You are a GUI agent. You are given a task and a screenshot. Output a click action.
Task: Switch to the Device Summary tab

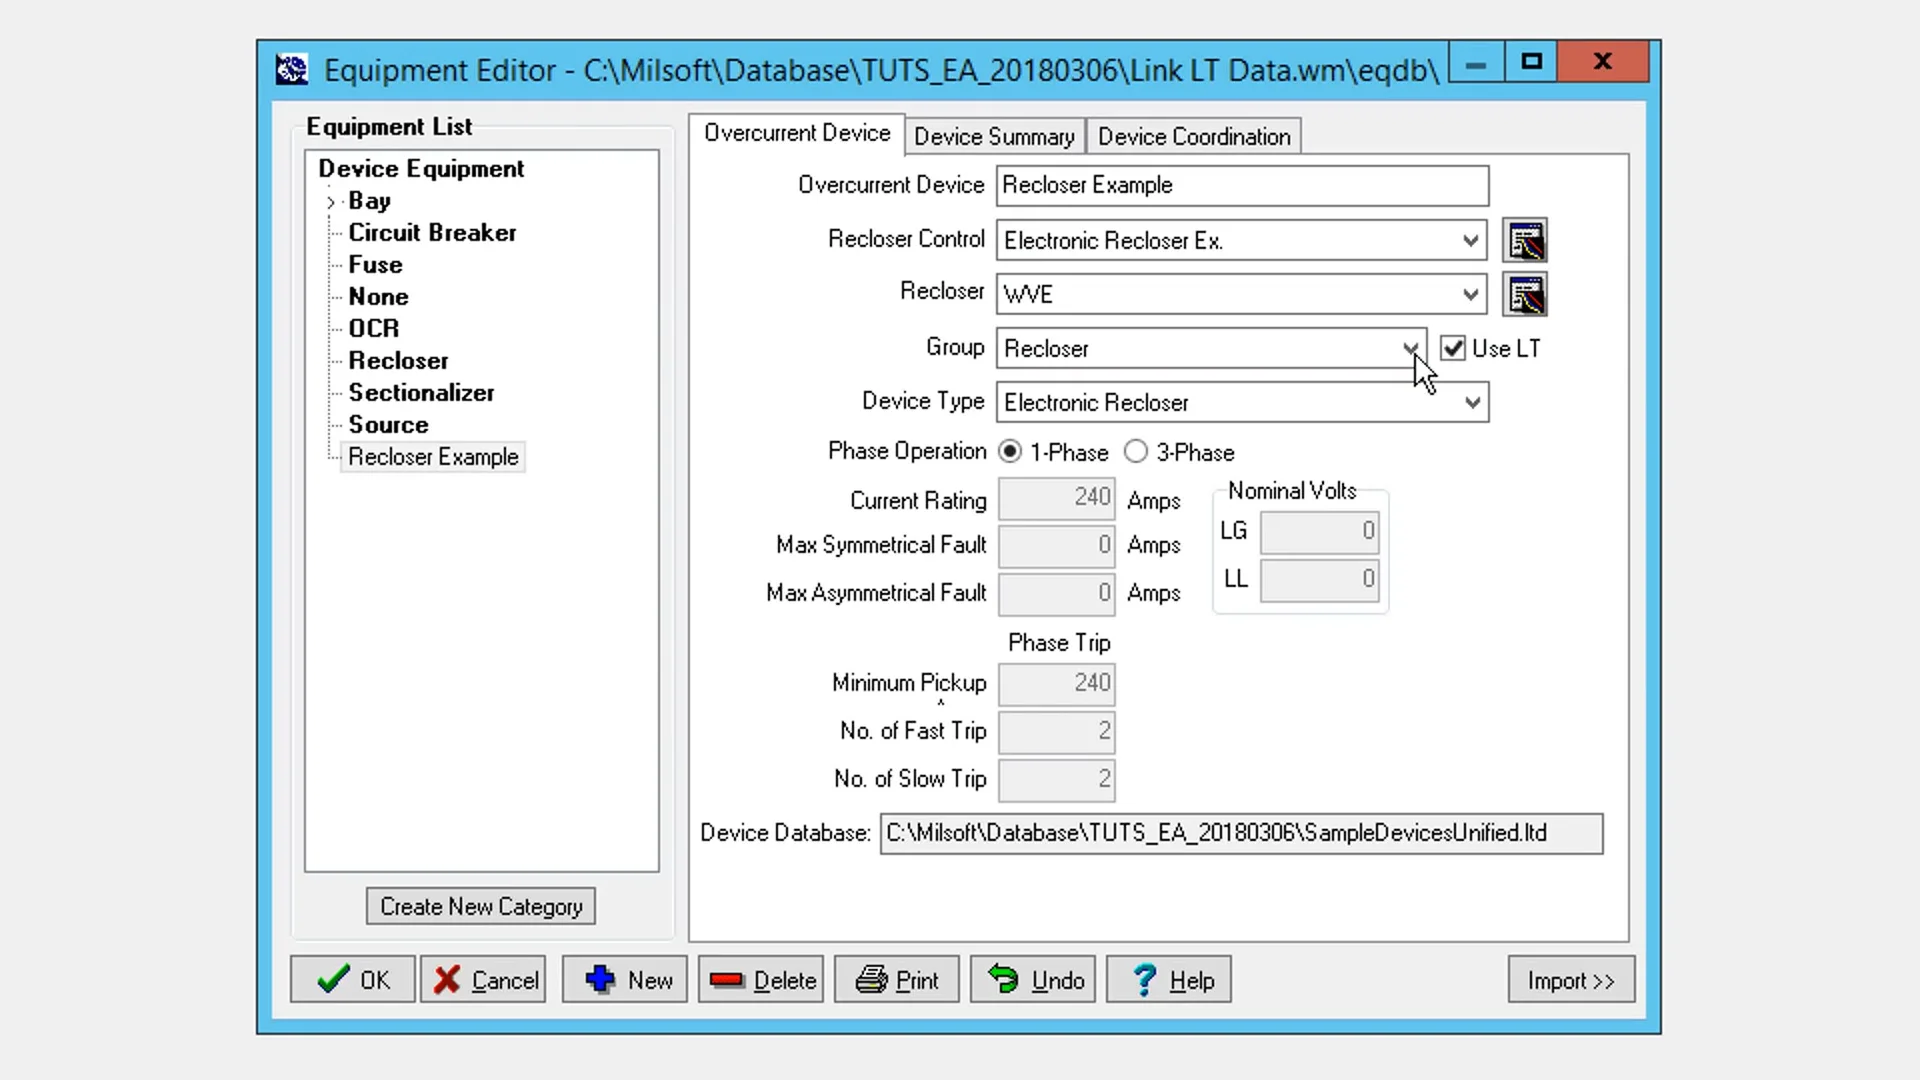pos(994,136)
